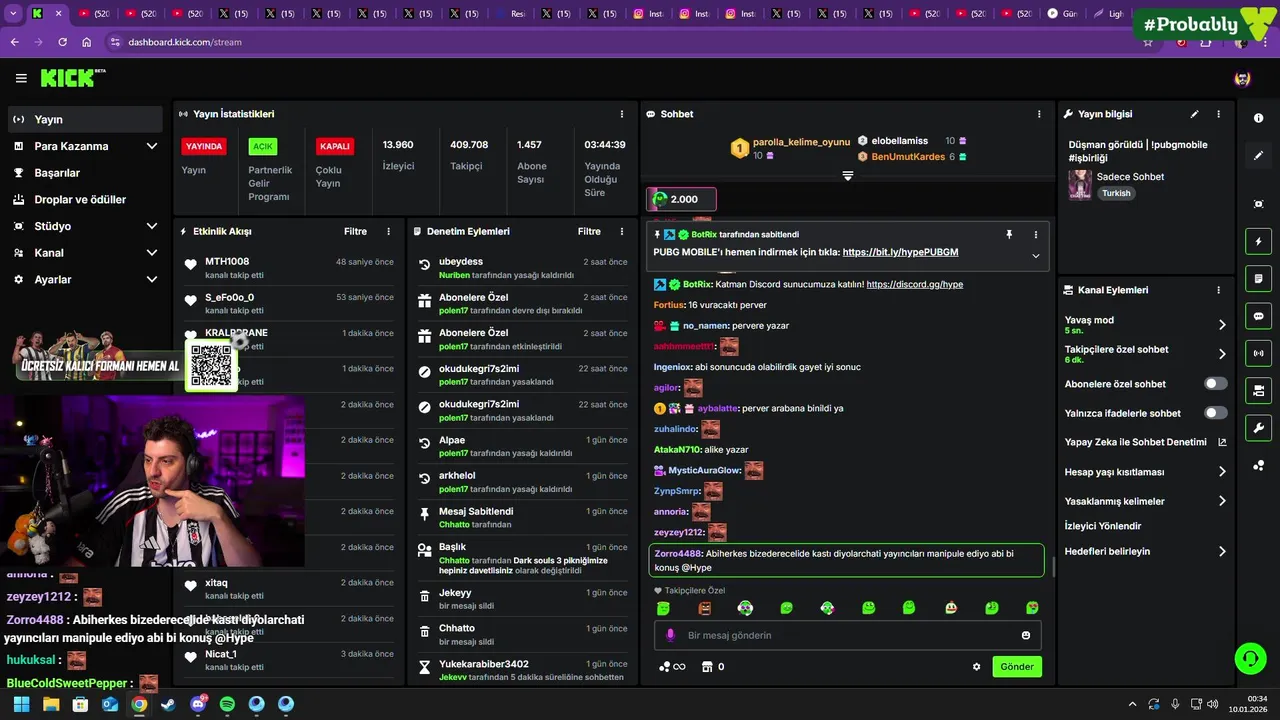Viewport: 1280px width, 720px height.
Task: Unpin the BotRix pinned message with the pin icon
Action: point(1009,234)
